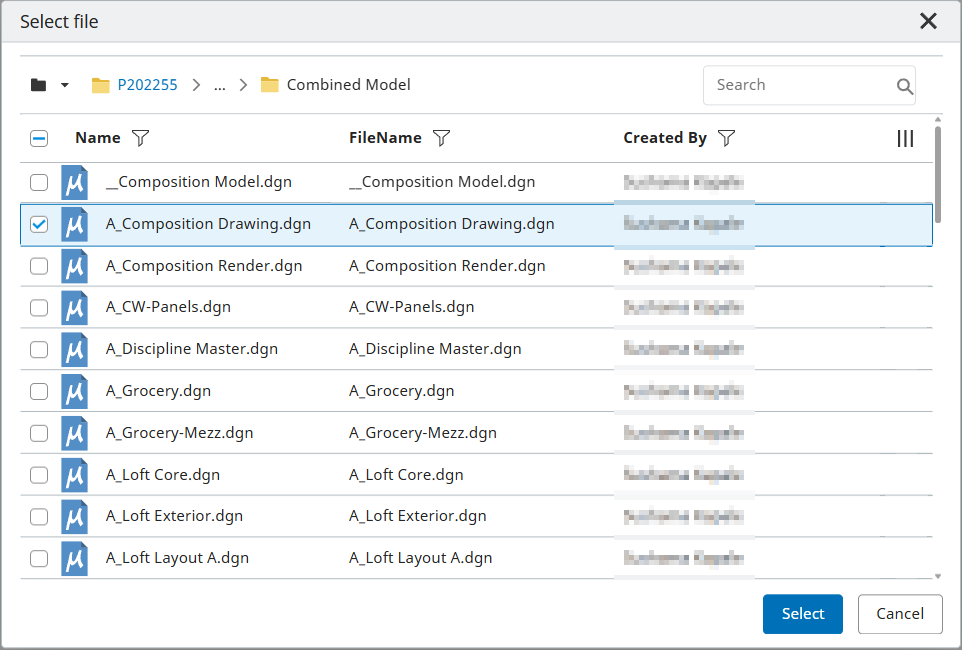Viewport: 962px width, 650px height.
Task: Open the column chooser icon
Action: pos(905,139)
